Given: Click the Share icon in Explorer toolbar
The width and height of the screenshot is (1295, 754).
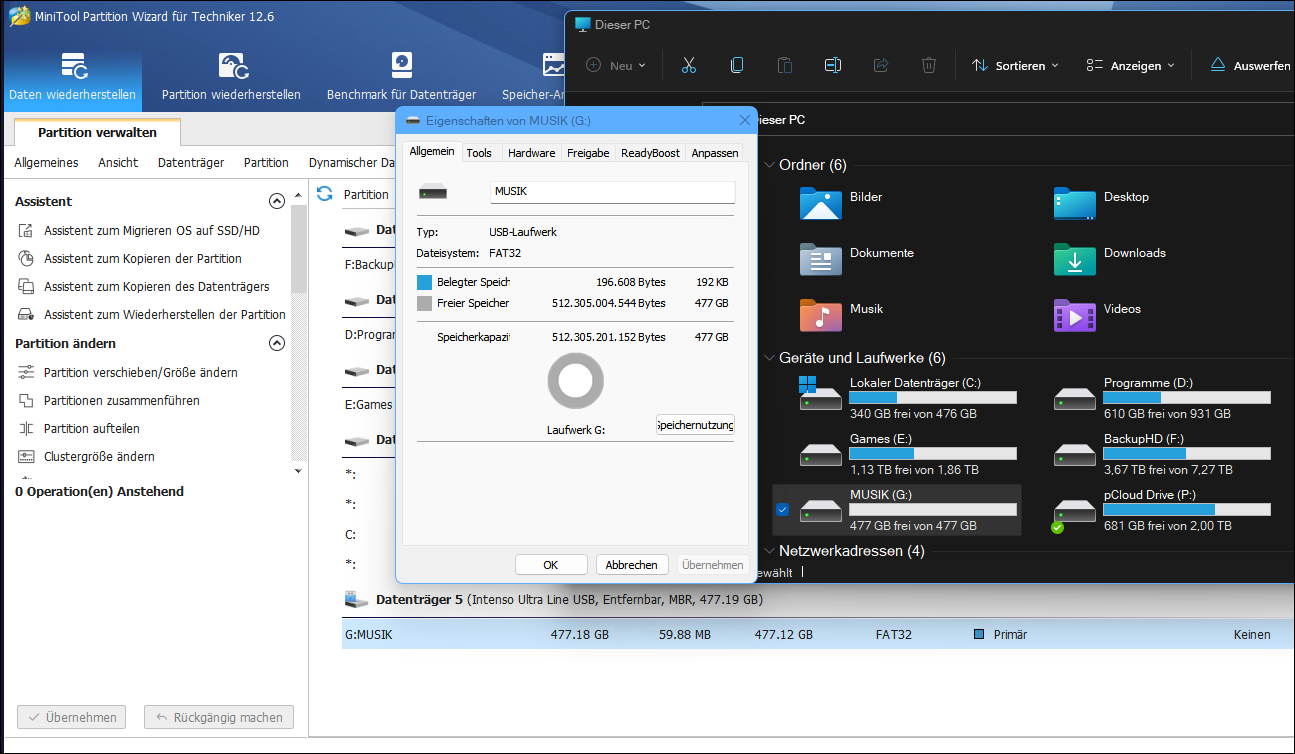Looking at the screenshot, I should (881, 65).
